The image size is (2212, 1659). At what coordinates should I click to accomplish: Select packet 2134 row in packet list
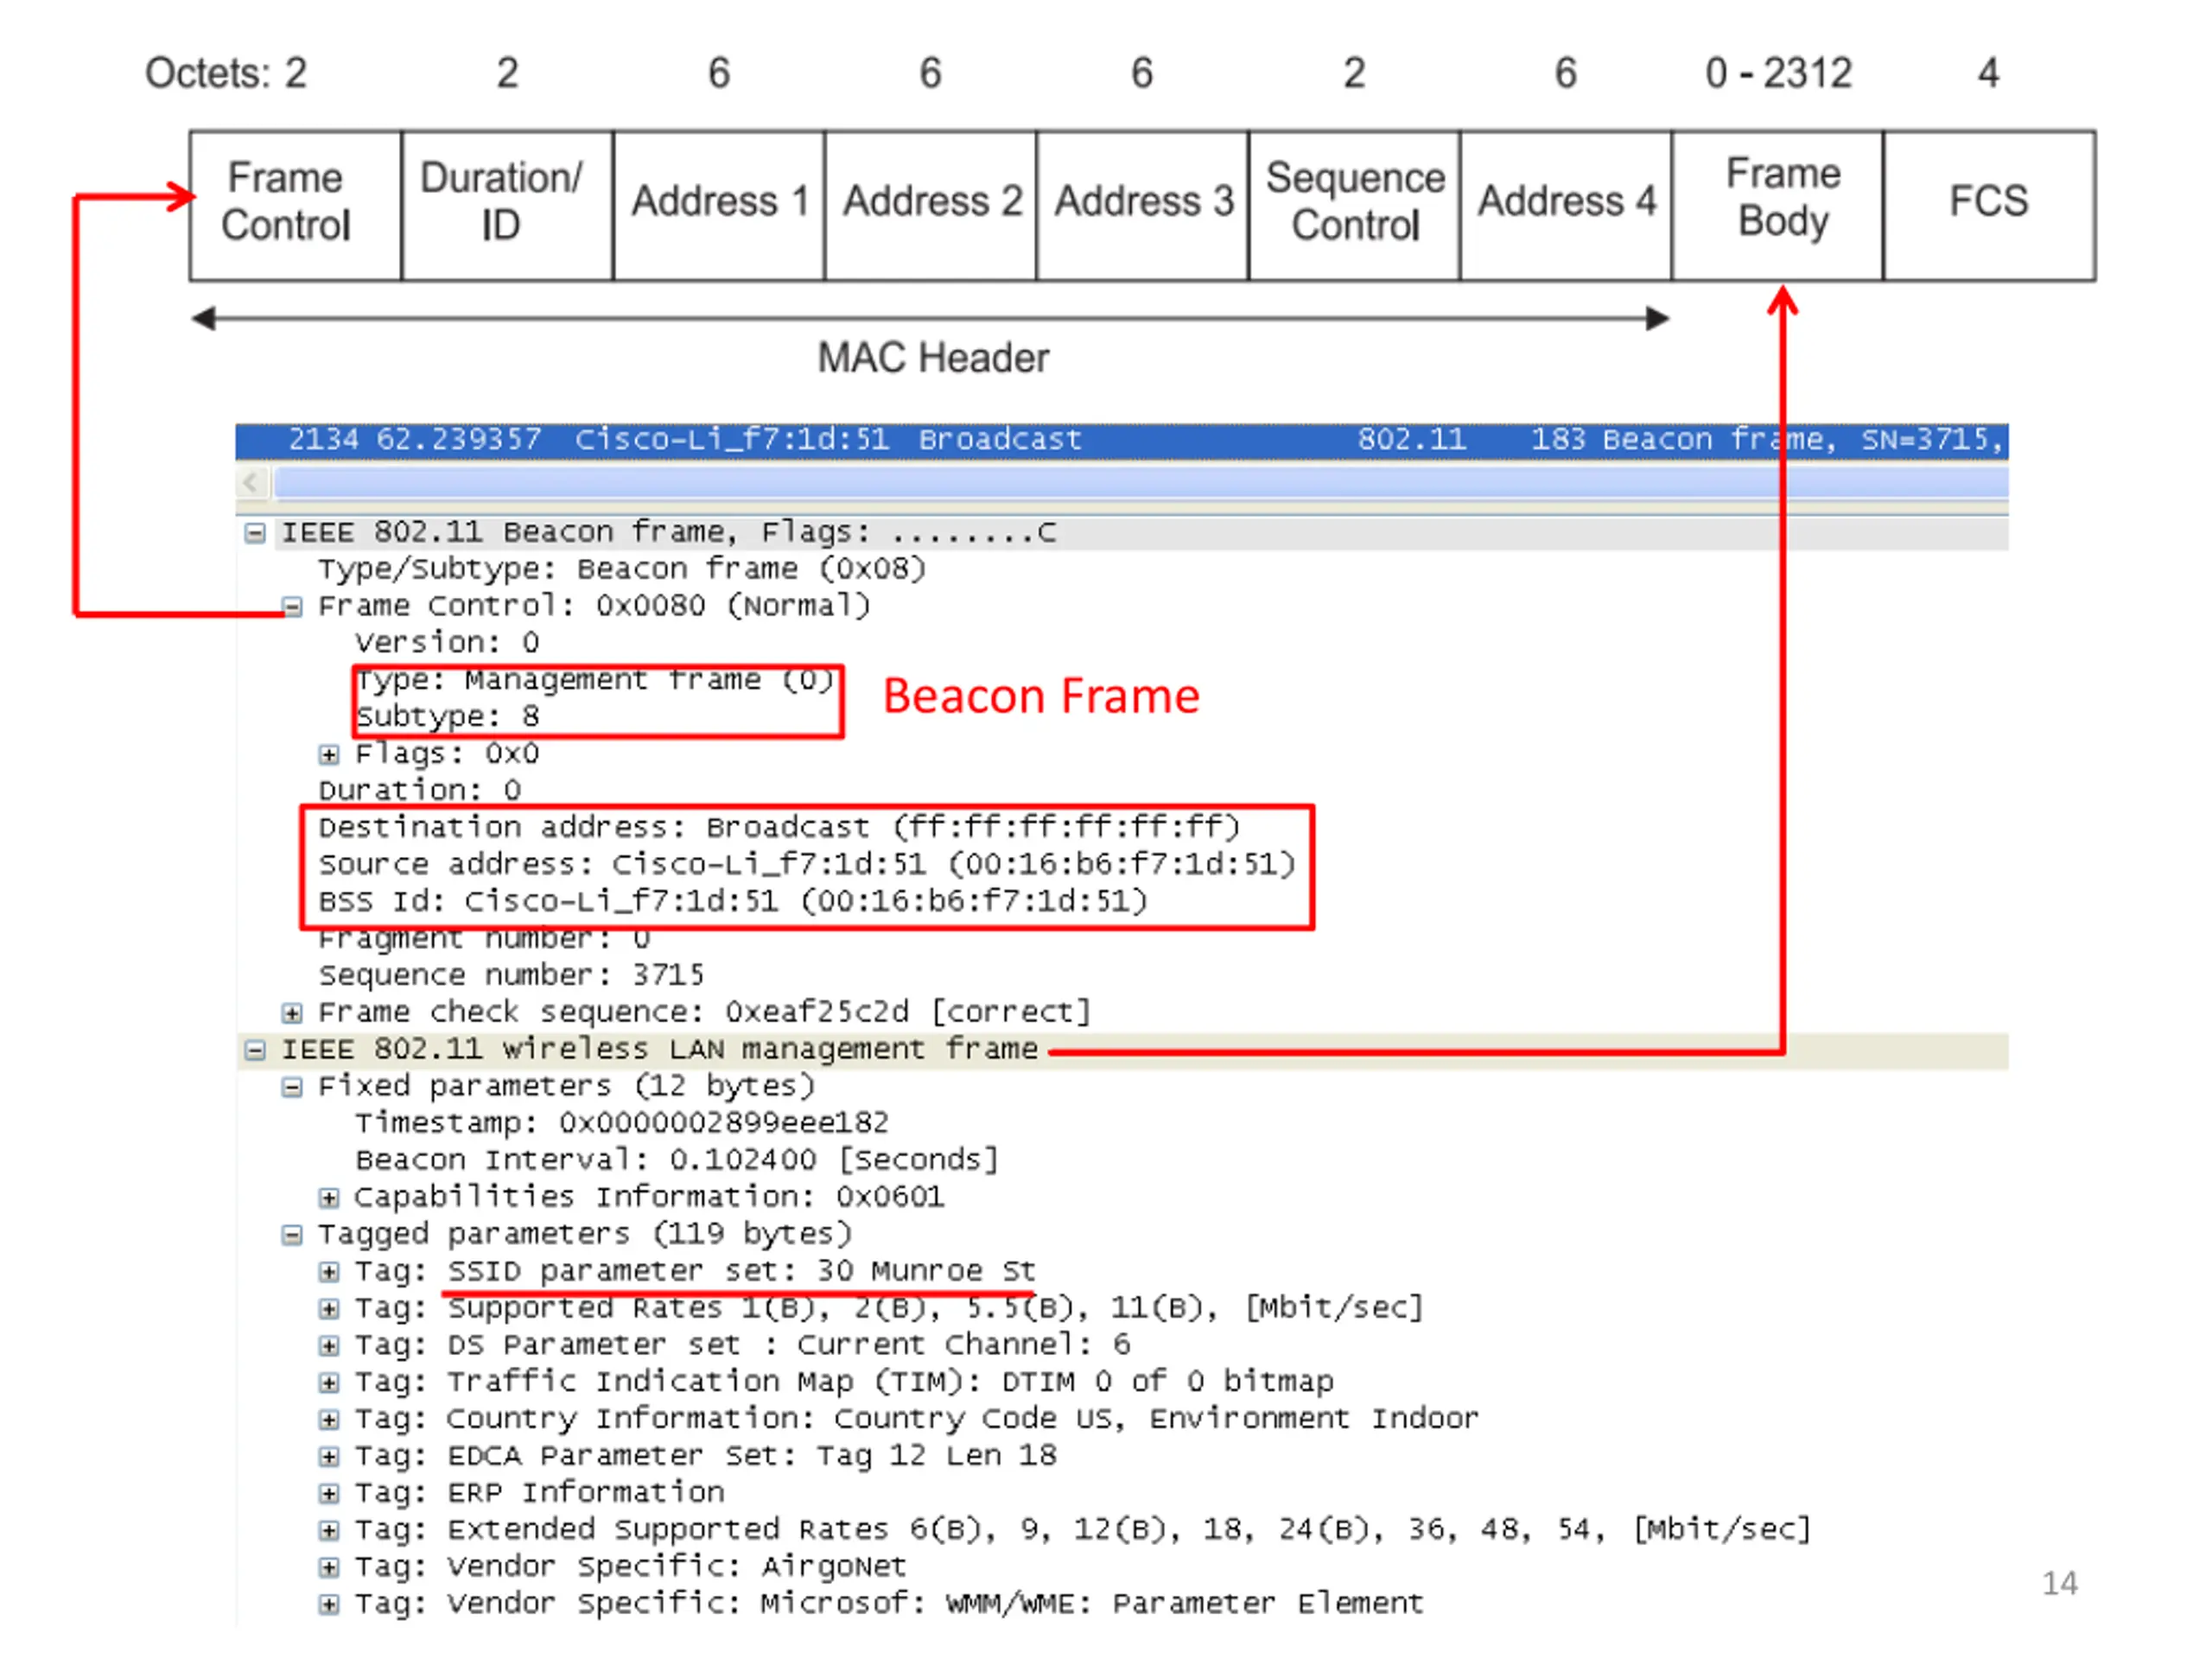point(1122,440)
